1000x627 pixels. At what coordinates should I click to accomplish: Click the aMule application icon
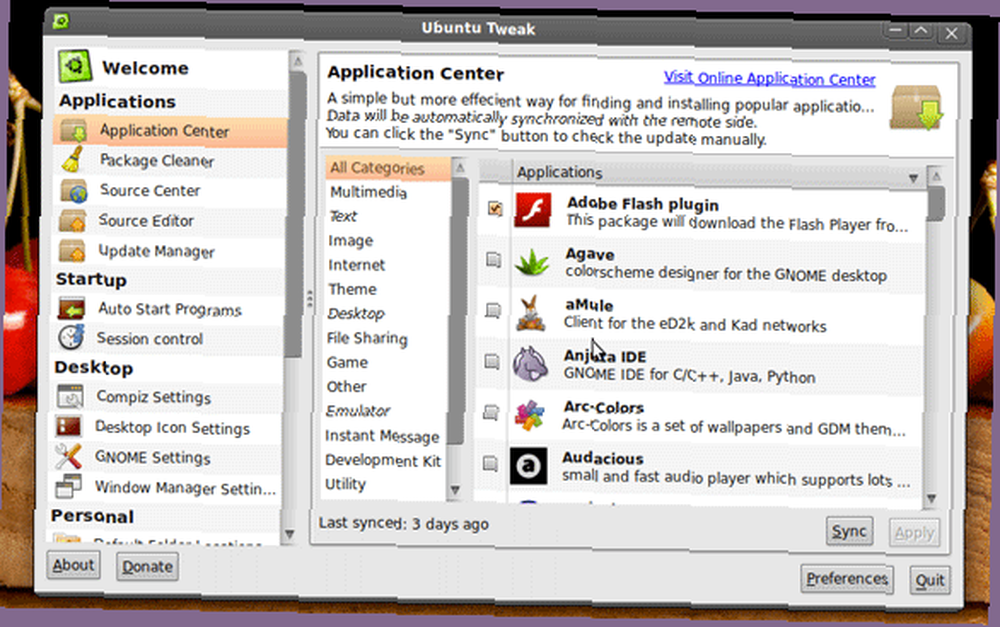(531, 313)
